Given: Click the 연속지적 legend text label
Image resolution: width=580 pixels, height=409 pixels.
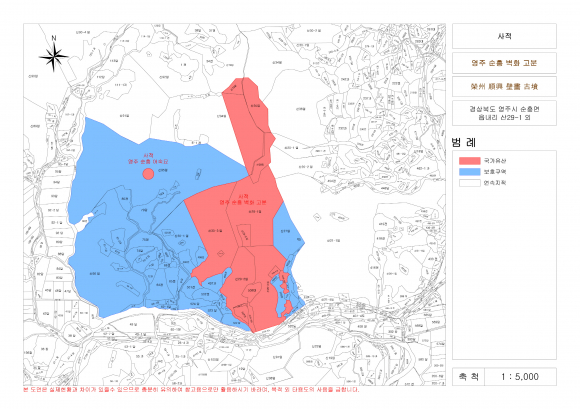Looking at the screenshot, I should (x=495, y=183).
